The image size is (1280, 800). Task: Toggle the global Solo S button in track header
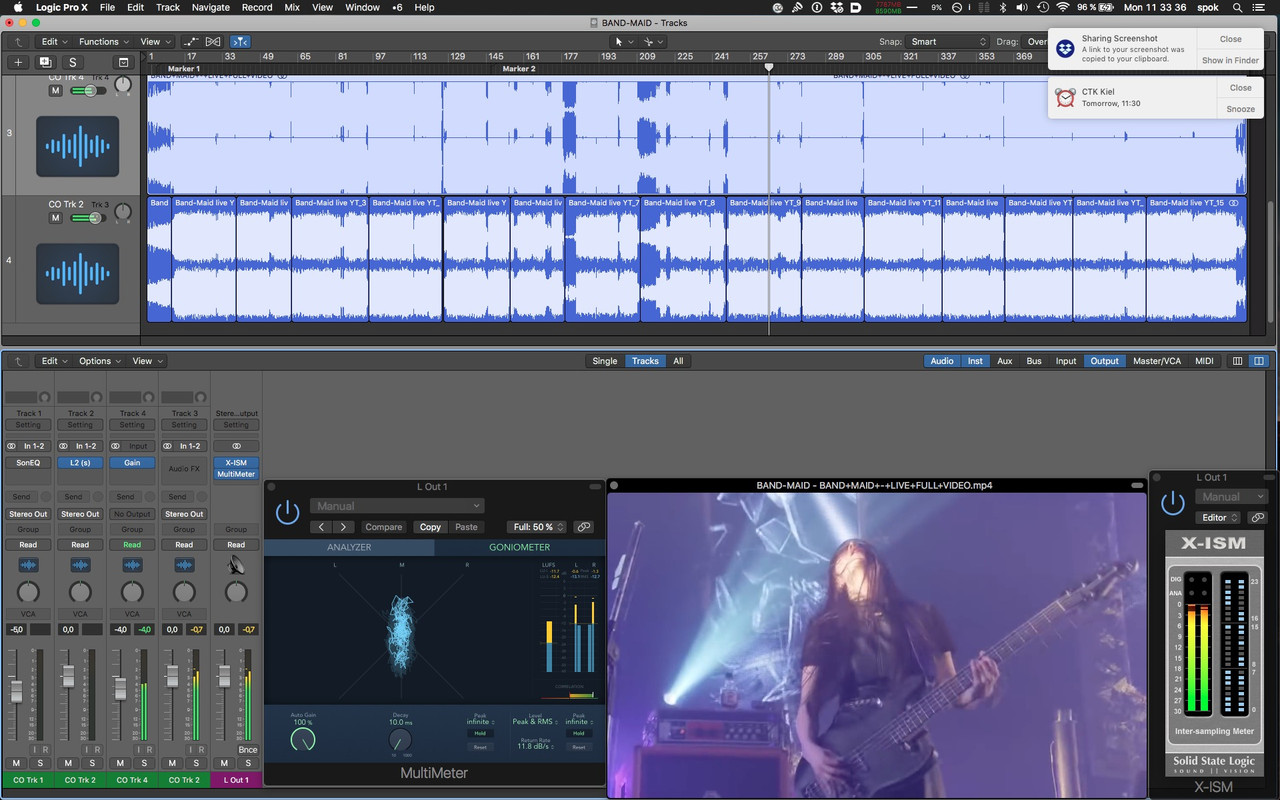click(73, 62)
